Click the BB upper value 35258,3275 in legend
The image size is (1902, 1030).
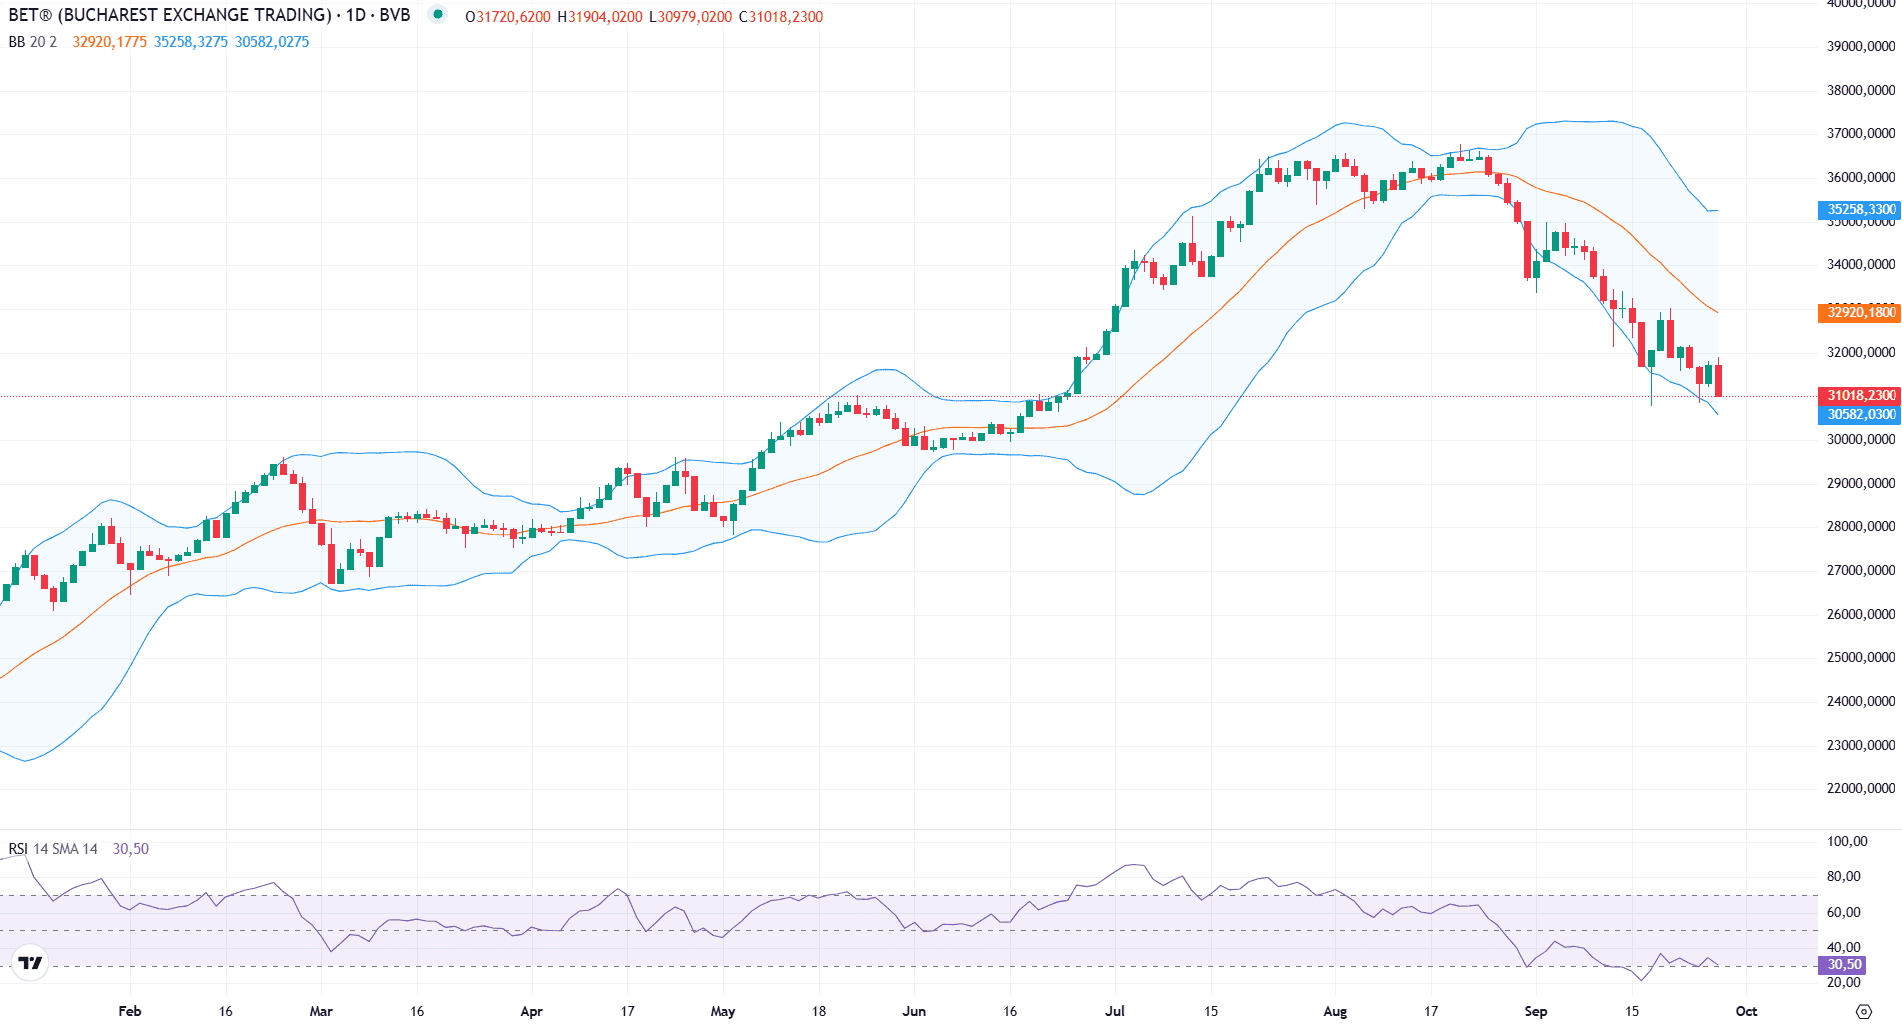click(191, 42)
